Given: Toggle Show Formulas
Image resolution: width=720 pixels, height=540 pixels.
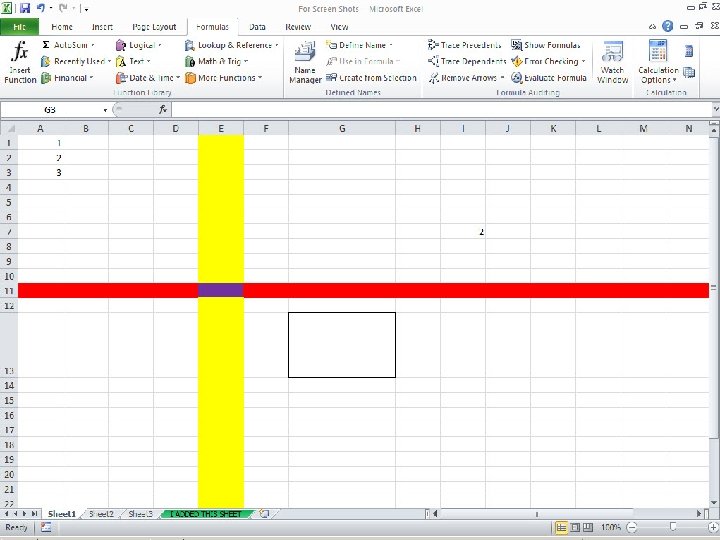Looking at the screenshot, I should (546, 45).
